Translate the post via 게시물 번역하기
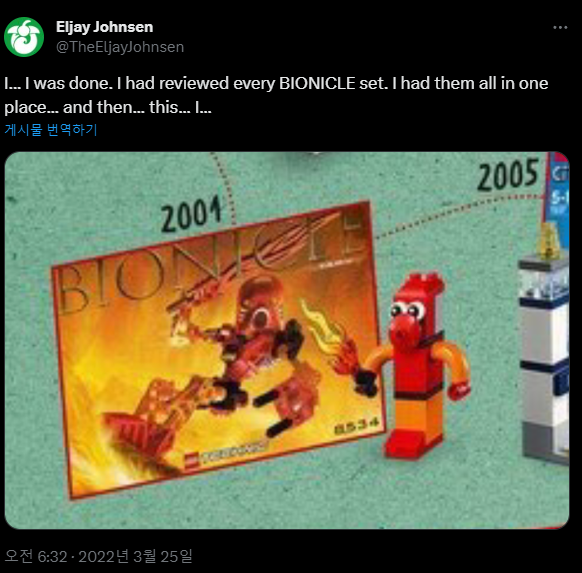This screenshot has height=573, width=582. click(x=51, y=130)
